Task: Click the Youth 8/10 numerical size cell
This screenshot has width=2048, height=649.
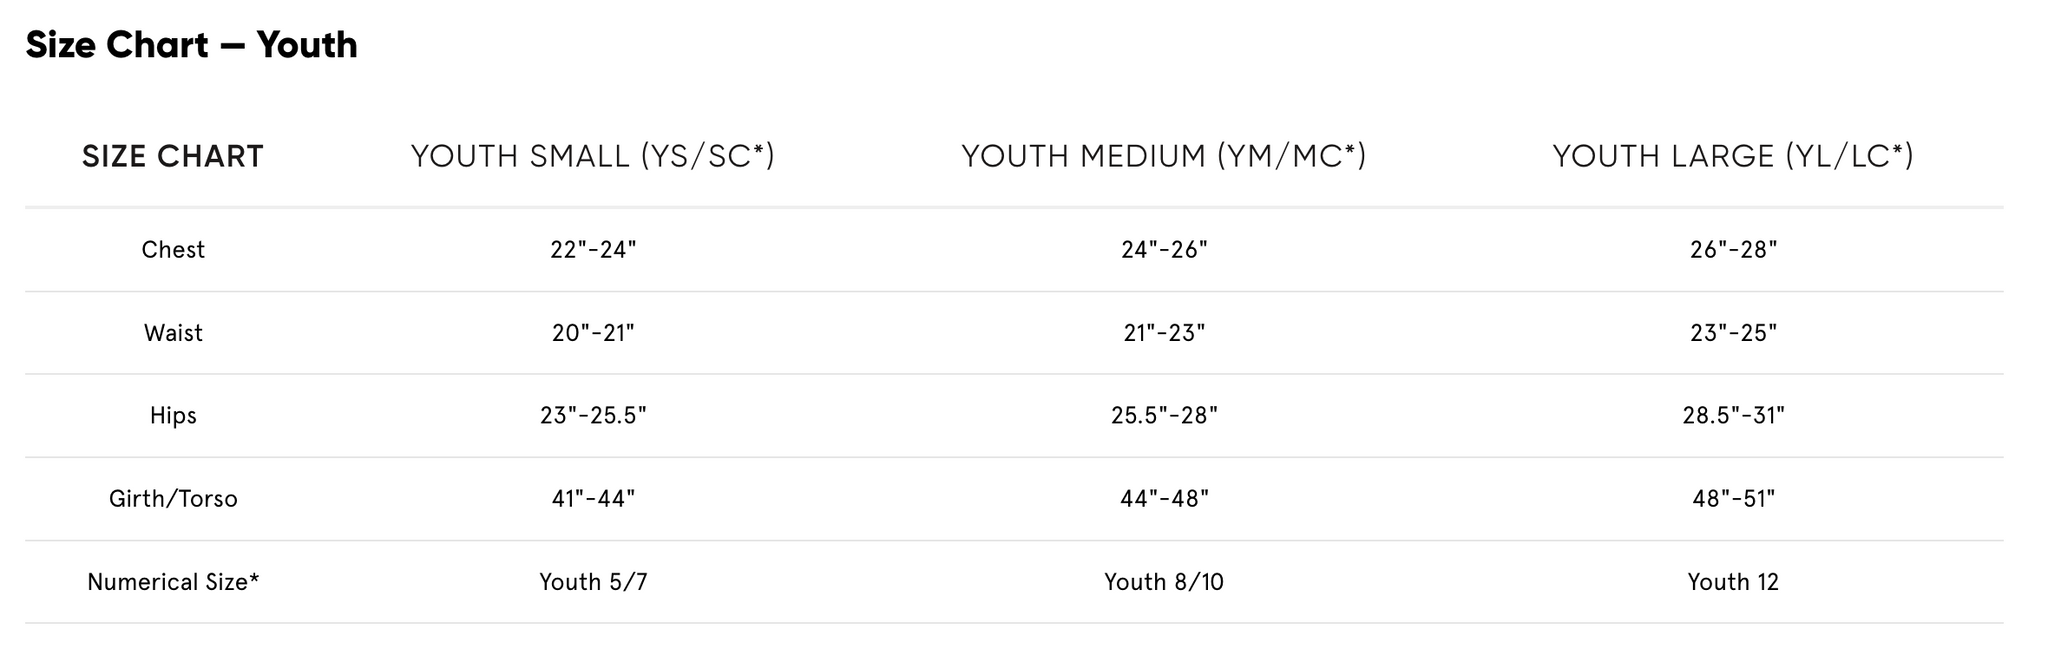Action: click(1164, 582)
